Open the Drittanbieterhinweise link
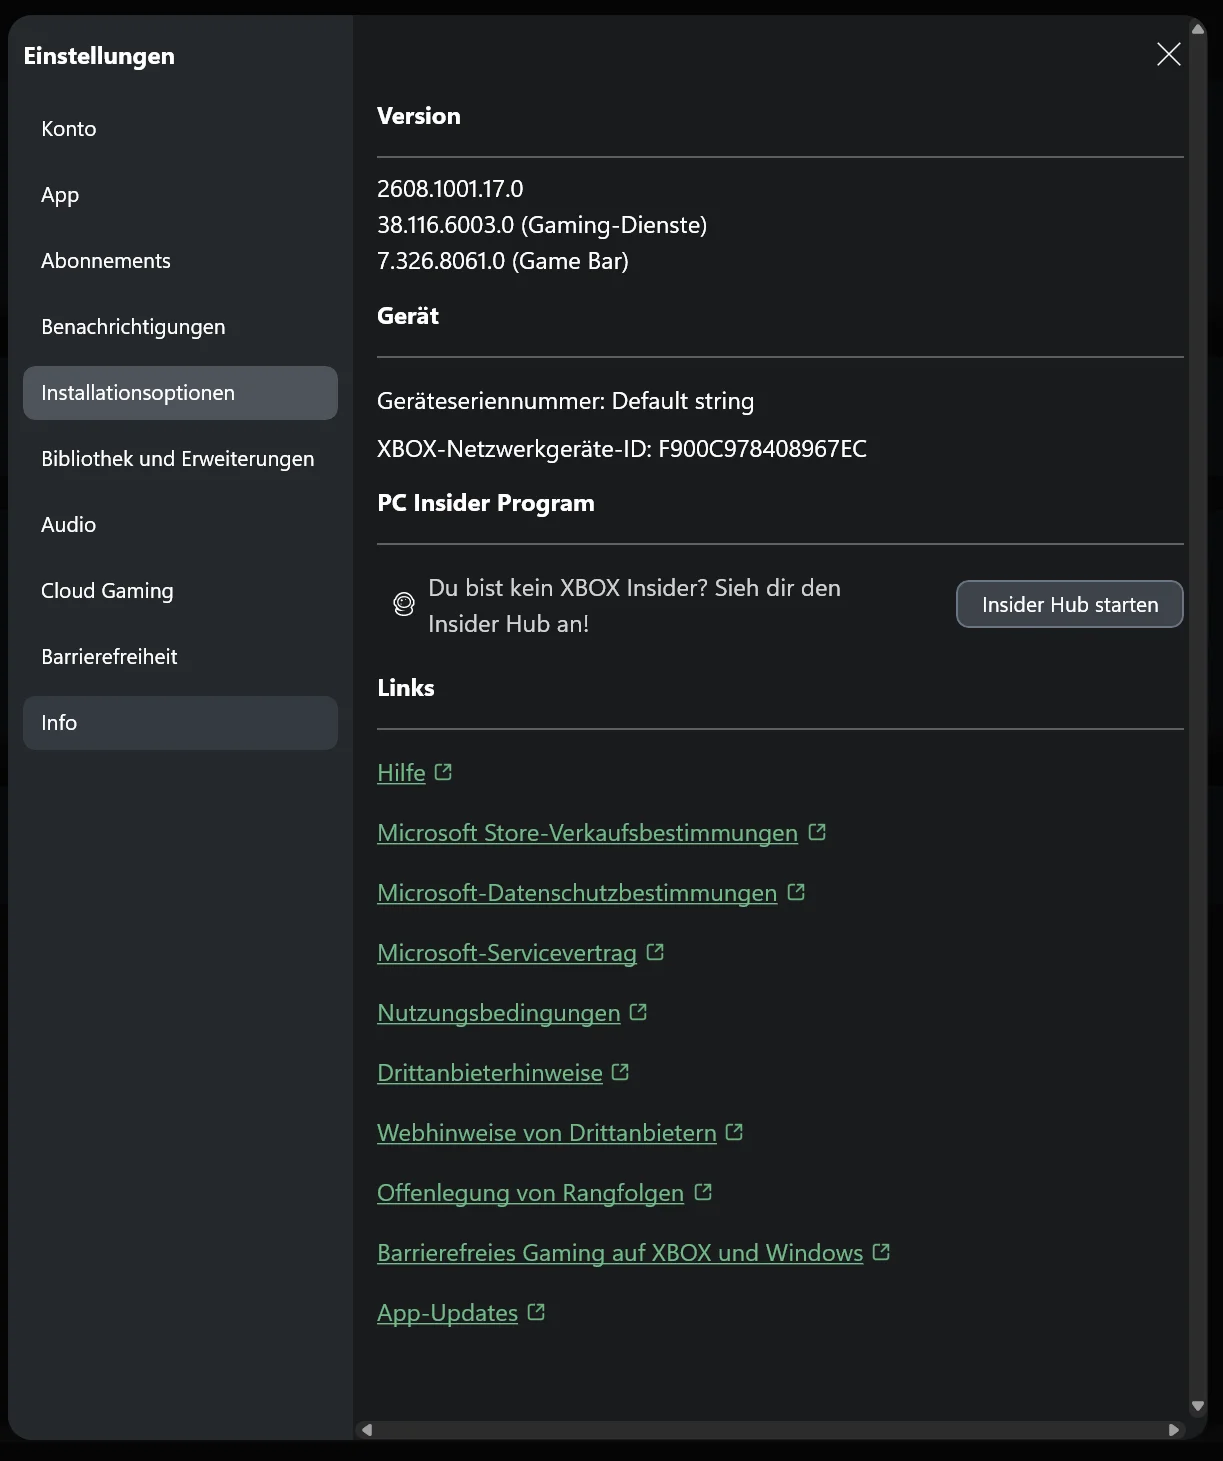 pos(490,1073)
